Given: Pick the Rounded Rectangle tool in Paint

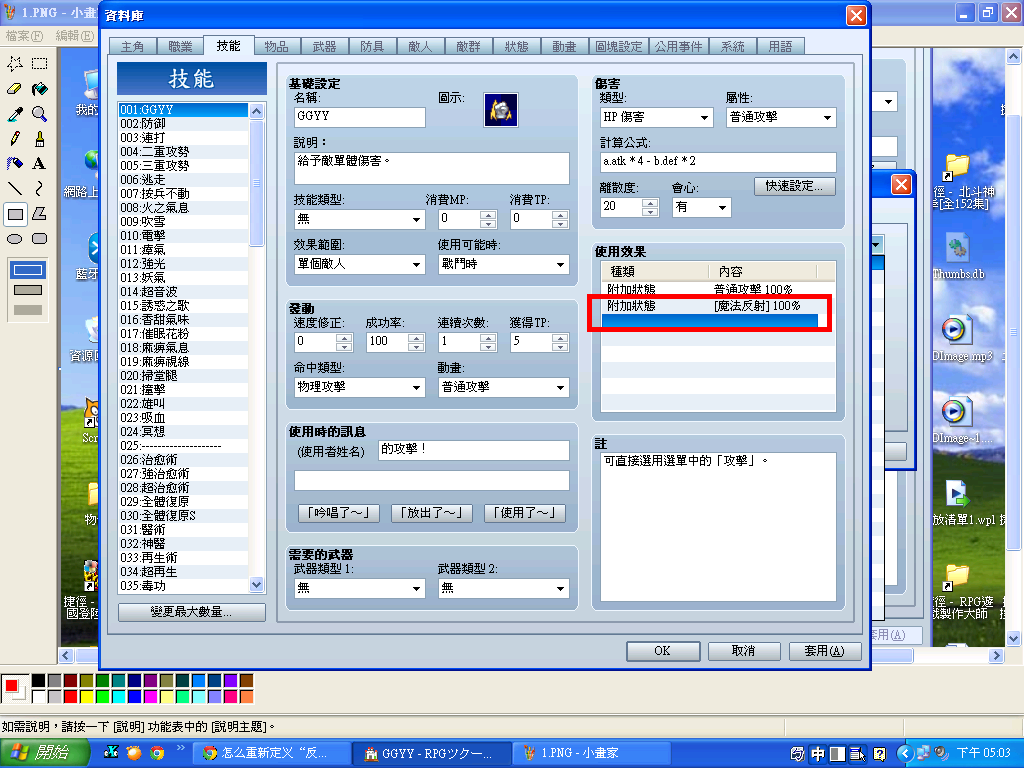Looking at the screenshot, I should [40, 238].
